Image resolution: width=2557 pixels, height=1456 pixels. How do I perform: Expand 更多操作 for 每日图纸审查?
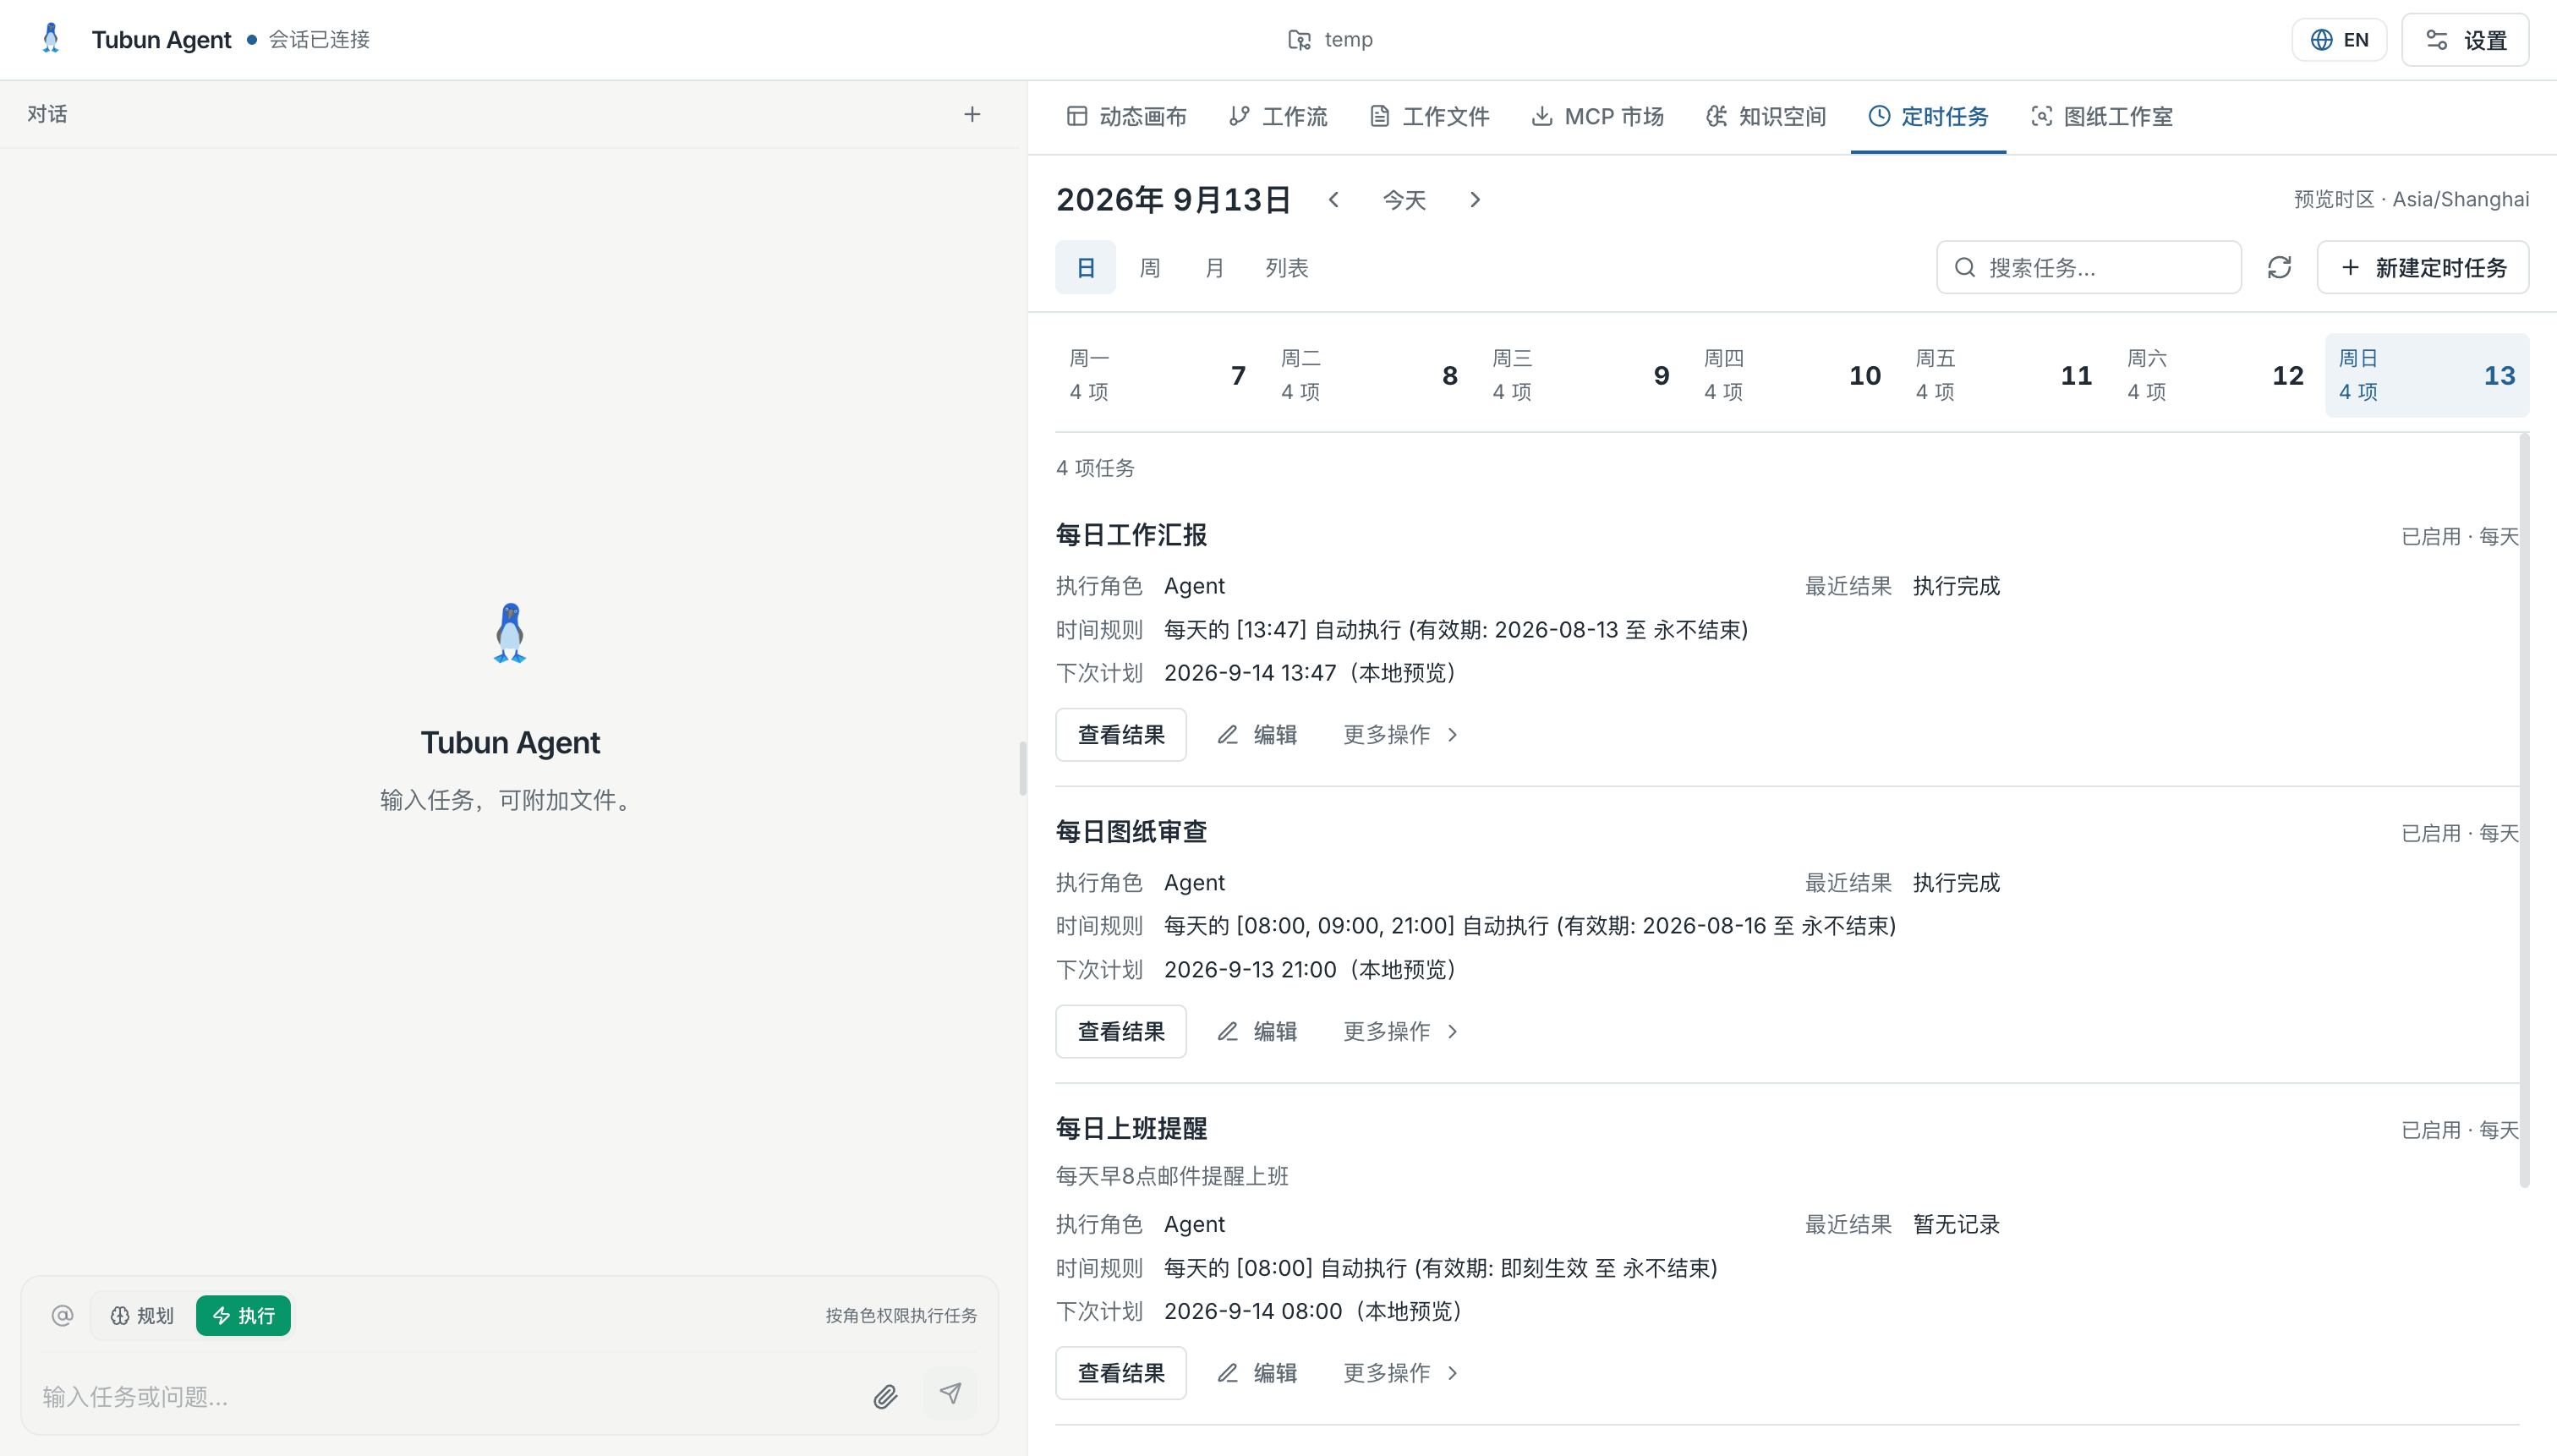1401,1031
